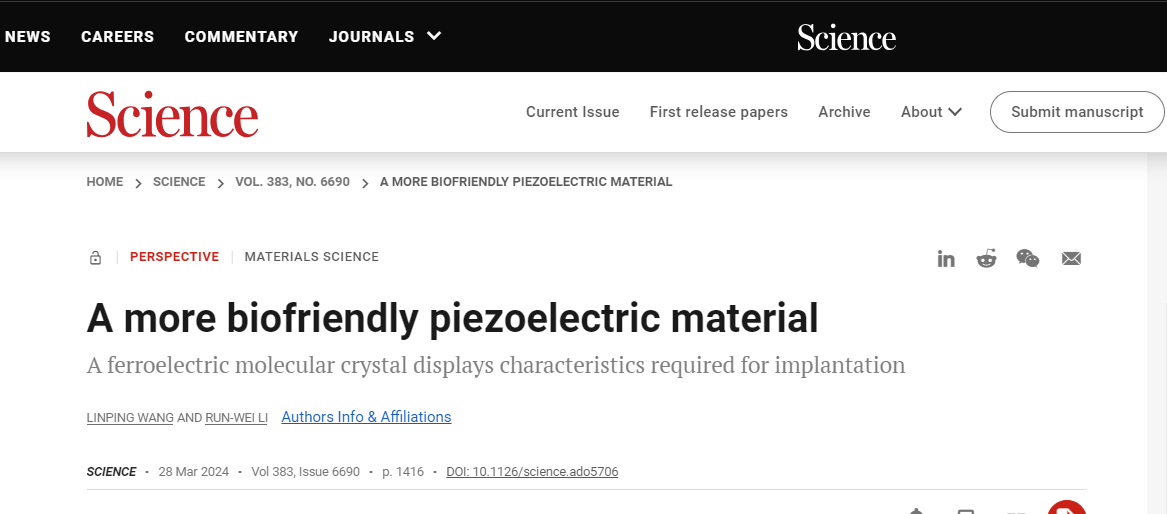This screenshot has height=514, width=1167.
Task: Open Authors Info & Affiliations link
Action: (x=366, y=417)
